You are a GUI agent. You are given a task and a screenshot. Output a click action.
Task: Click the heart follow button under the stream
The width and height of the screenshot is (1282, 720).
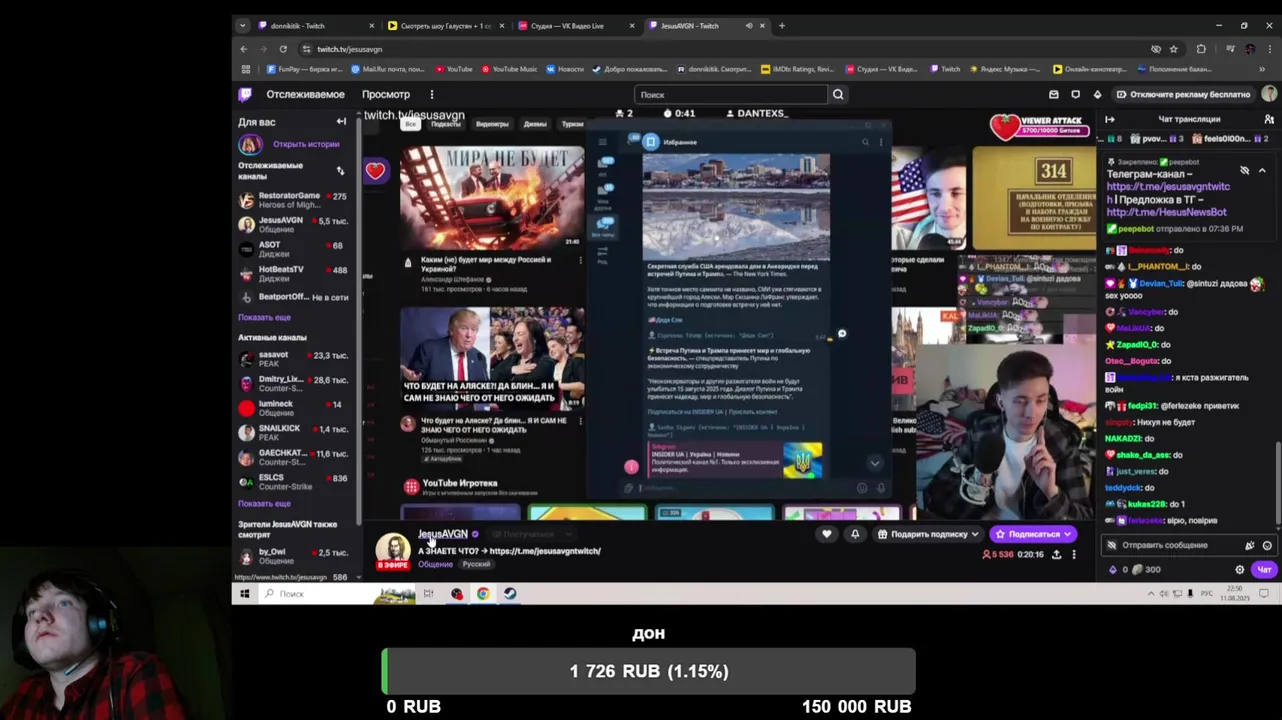point(826,534)
